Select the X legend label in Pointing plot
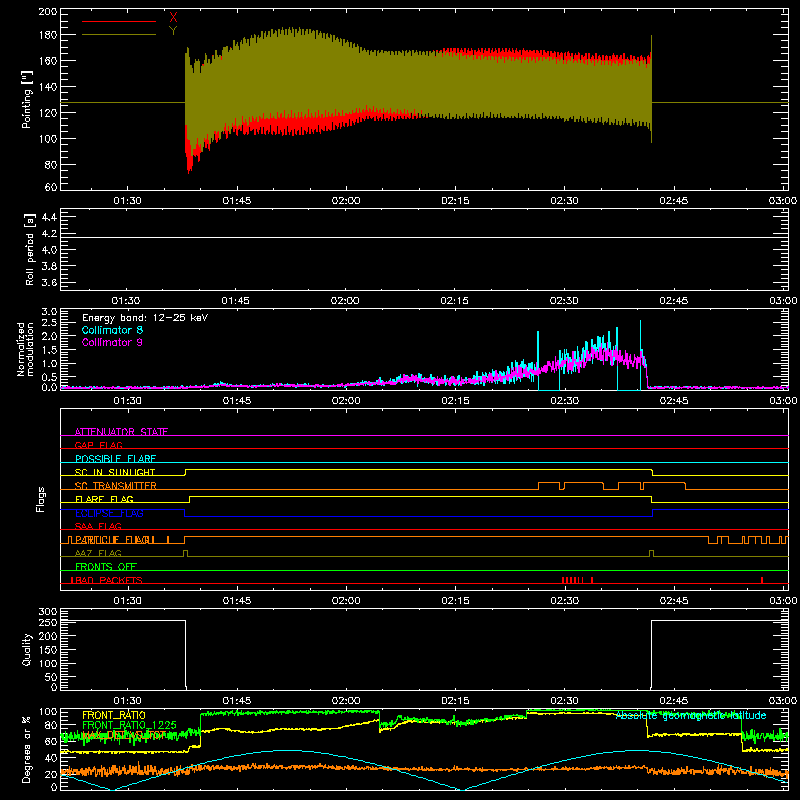 tap(173, 17)
